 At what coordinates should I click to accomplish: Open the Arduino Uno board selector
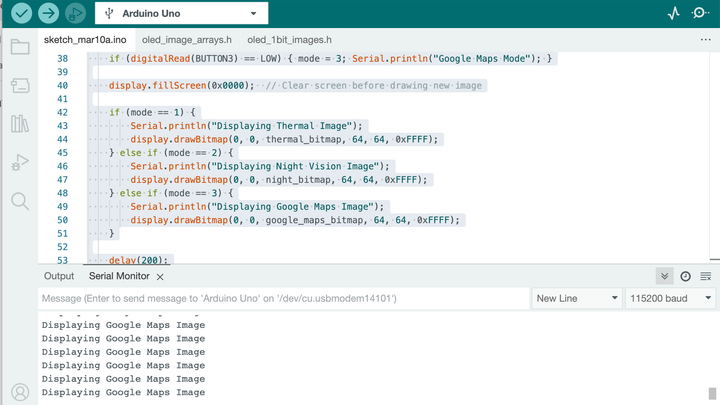[182, 14]
